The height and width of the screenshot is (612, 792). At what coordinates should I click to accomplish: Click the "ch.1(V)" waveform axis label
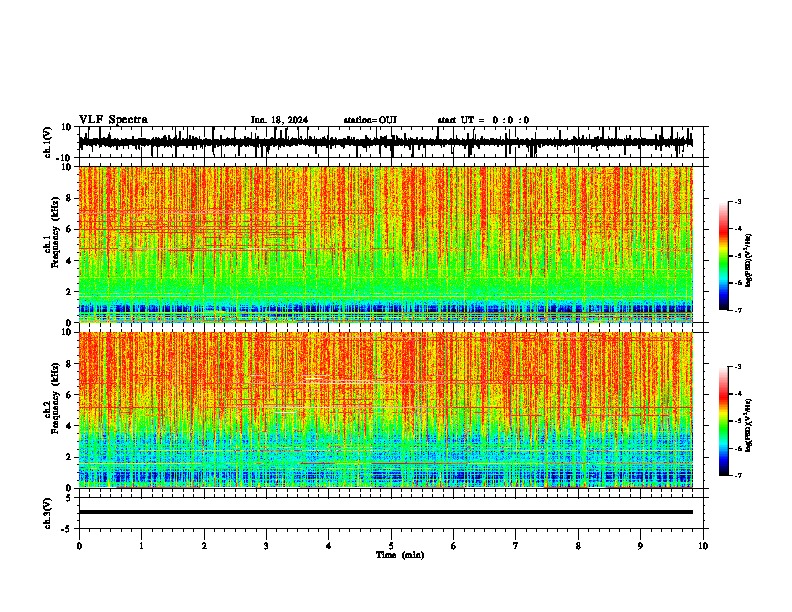coord(48,142)
